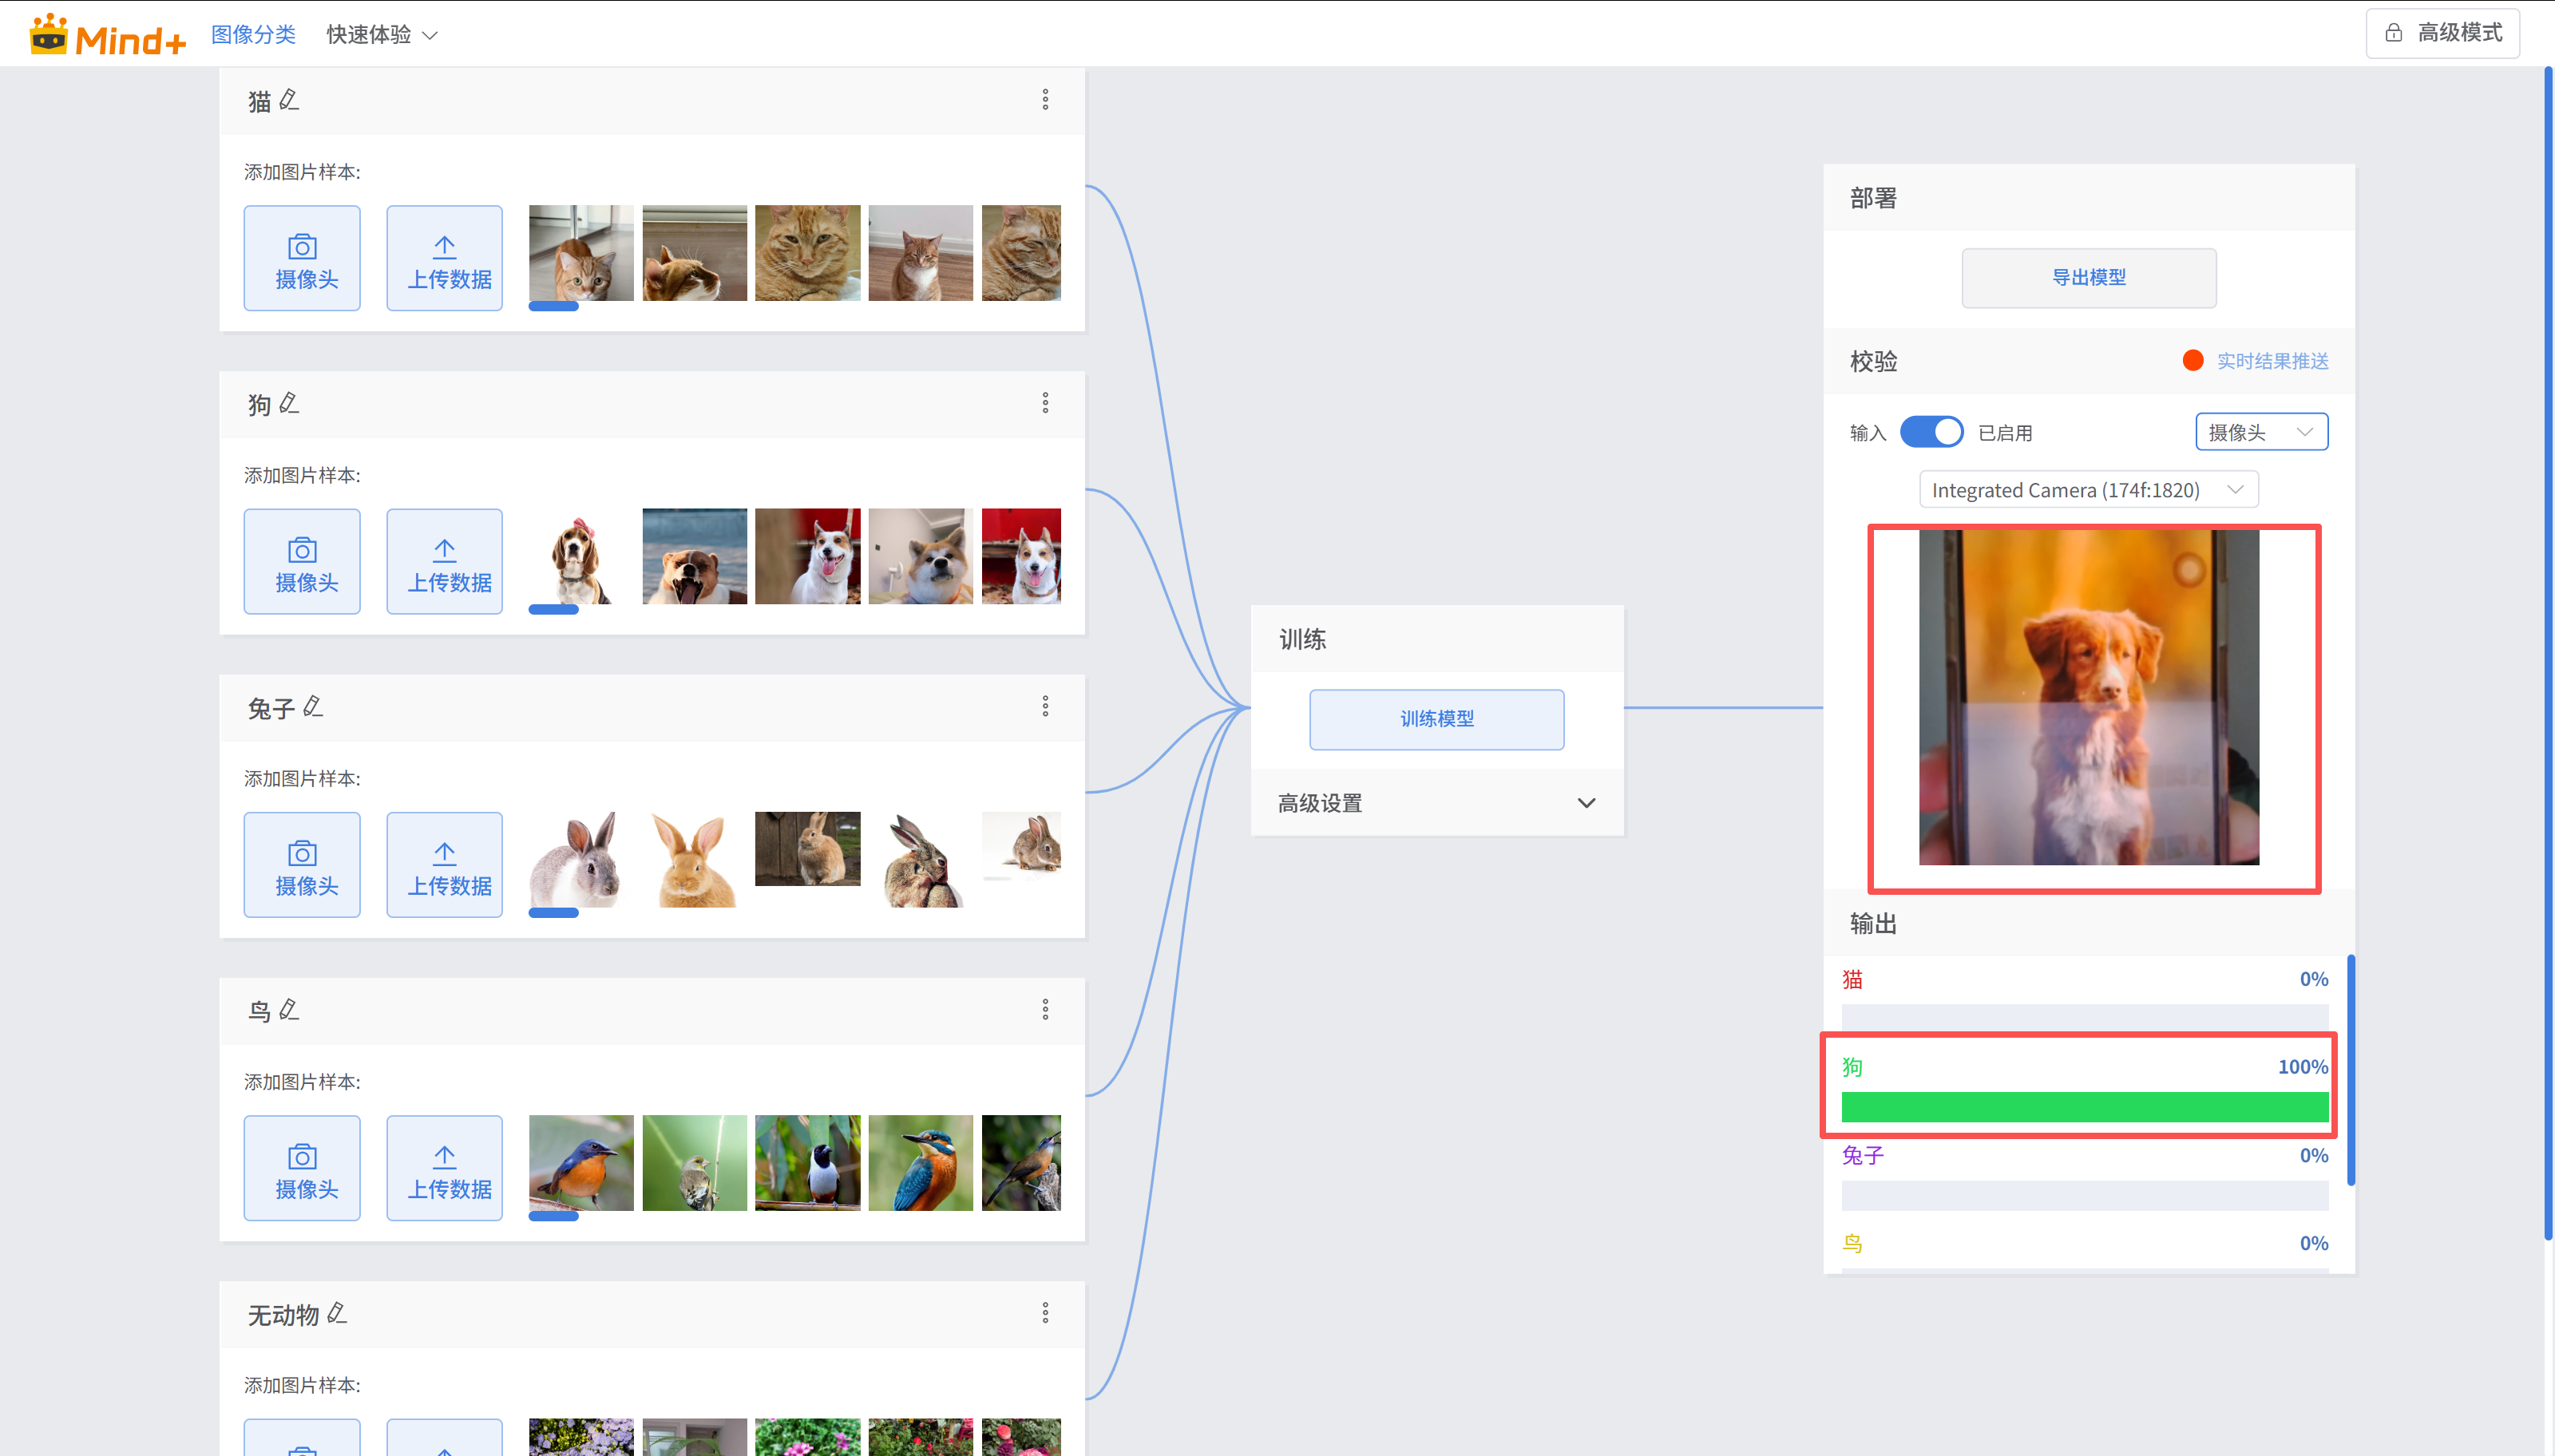Click the Mind+ logo
This screenshot has width=2555, height=1456.
click(108, 35)
